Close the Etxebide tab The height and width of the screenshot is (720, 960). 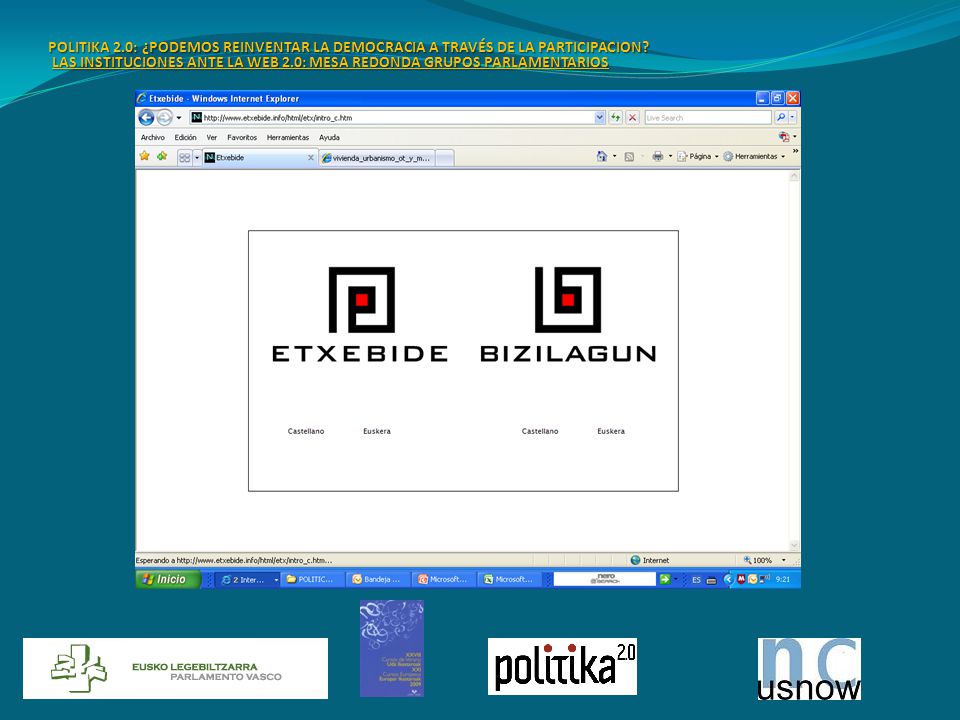310,157
